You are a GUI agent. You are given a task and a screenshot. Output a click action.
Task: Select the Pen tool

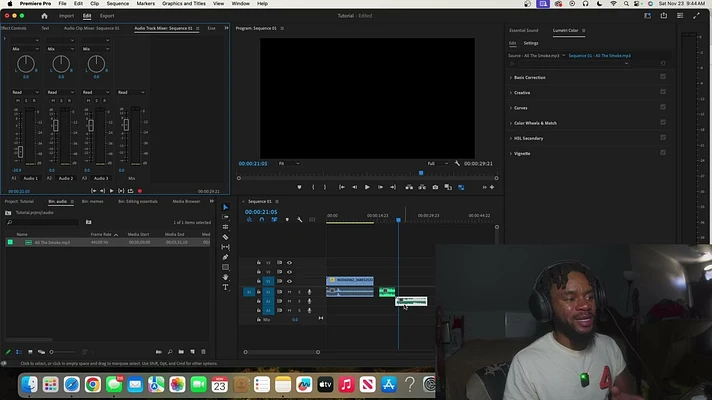225,257
